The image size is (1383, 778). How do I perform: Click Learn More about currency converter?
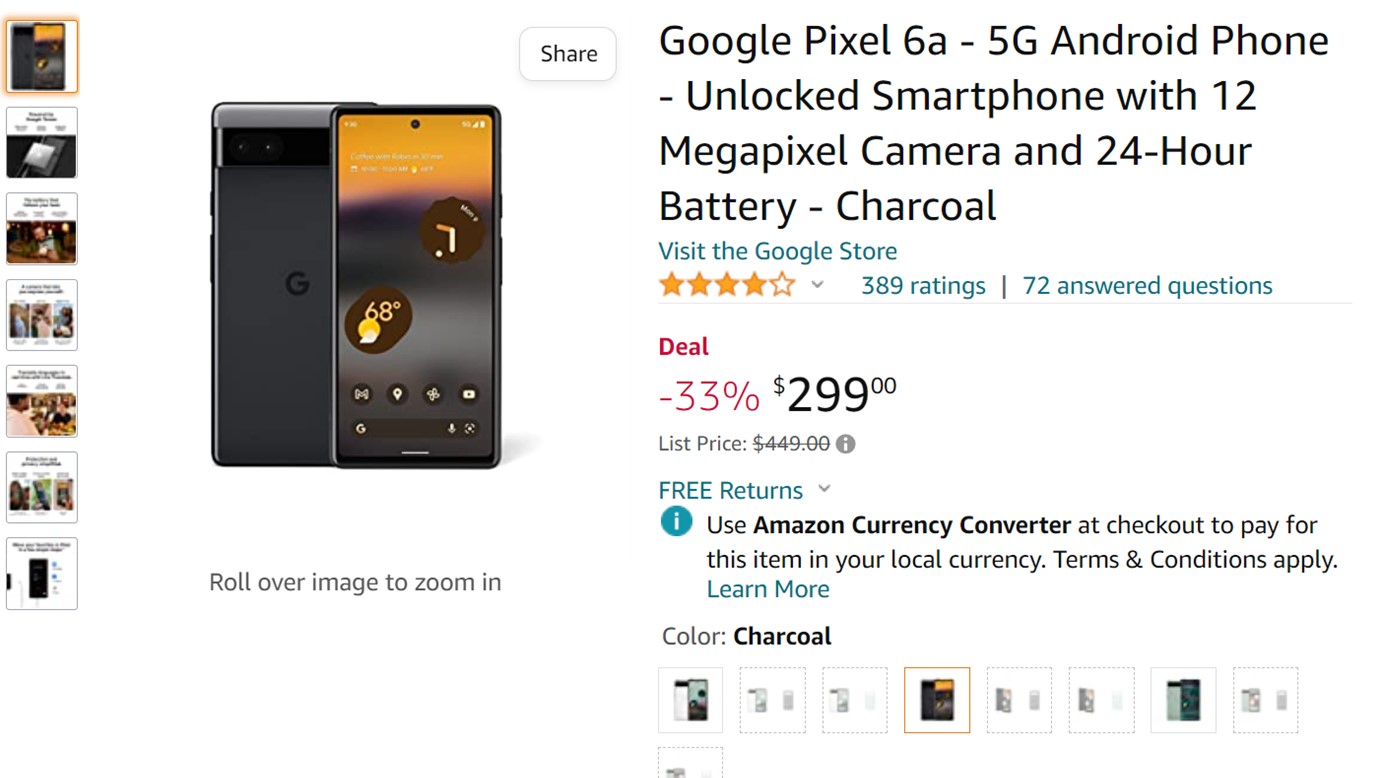click(x=768, y=589)
